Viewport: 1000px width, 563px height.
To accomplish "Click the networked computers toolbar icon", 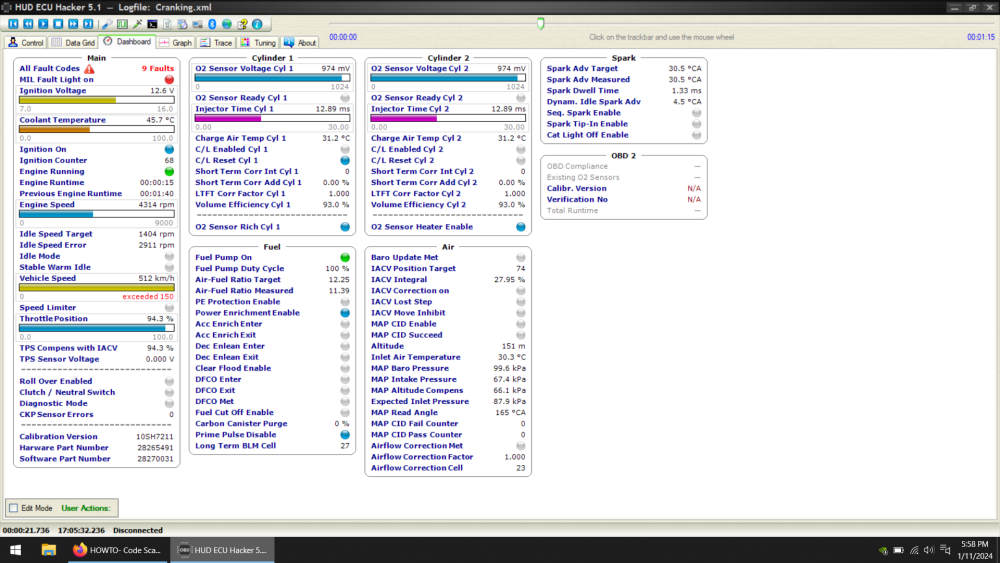I will coord(197,24).
